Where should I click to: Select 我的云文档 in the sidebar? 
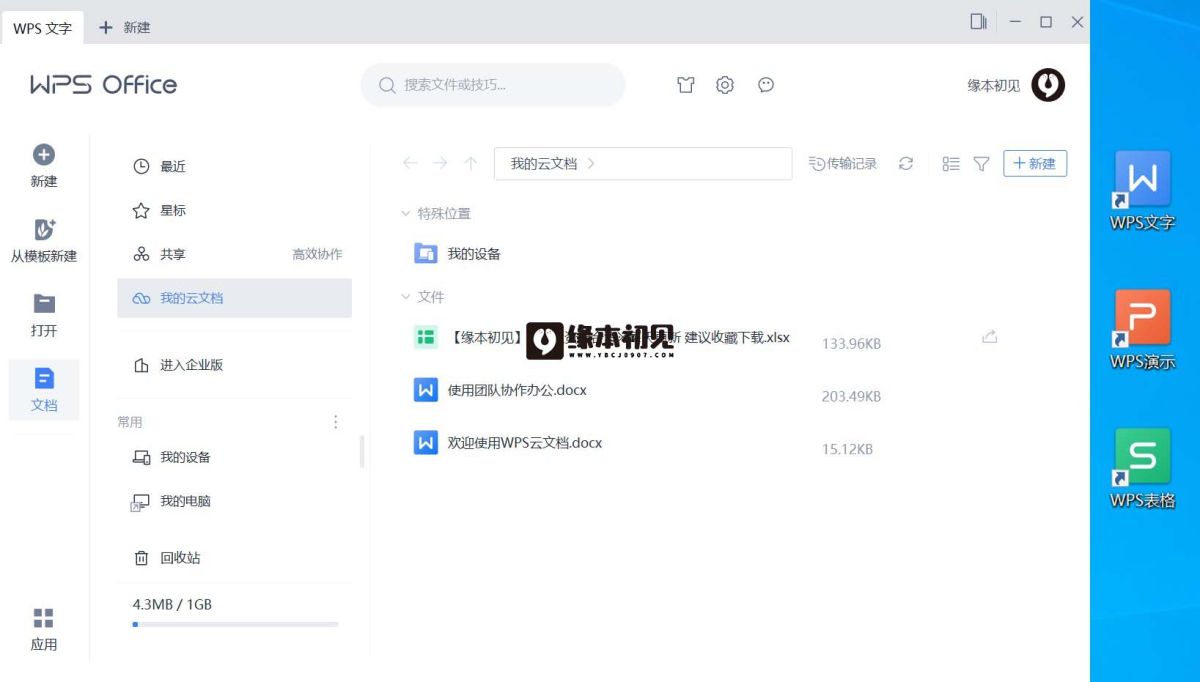point(234,298)
